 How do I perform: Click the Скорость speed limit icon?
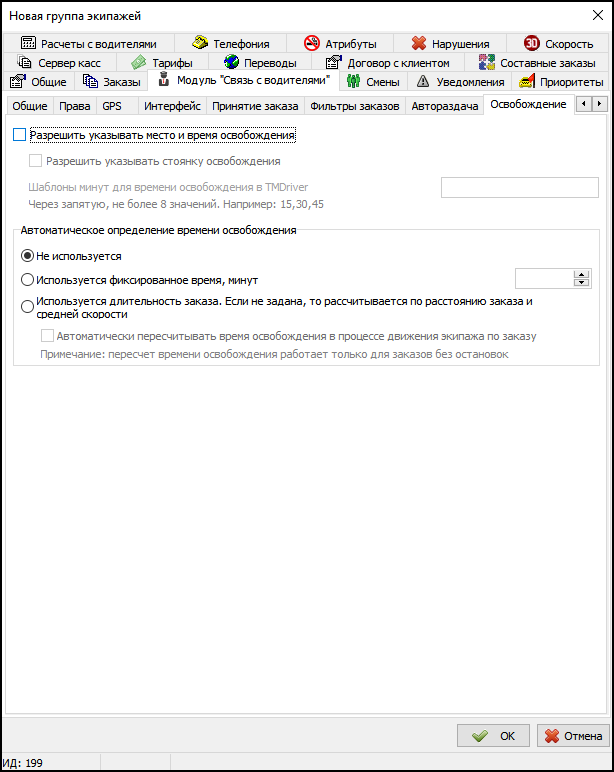(x=532, y=44)
